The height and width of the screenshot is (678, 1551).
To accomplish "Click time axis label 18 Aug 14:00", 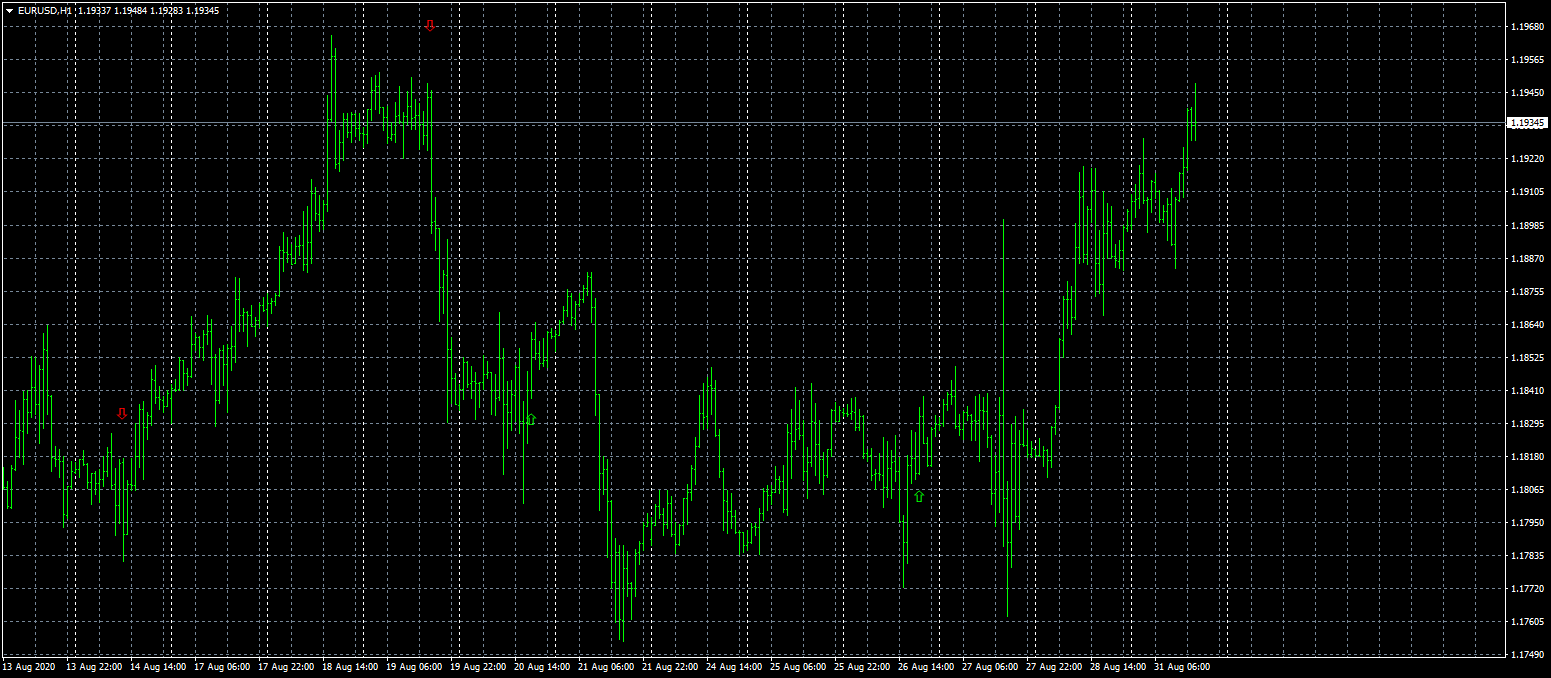I will coord(351,666).
